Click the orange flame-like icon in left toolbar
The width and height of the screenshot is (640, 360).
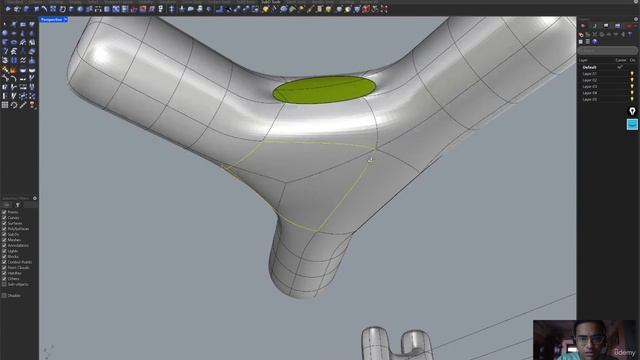point(14,69)
